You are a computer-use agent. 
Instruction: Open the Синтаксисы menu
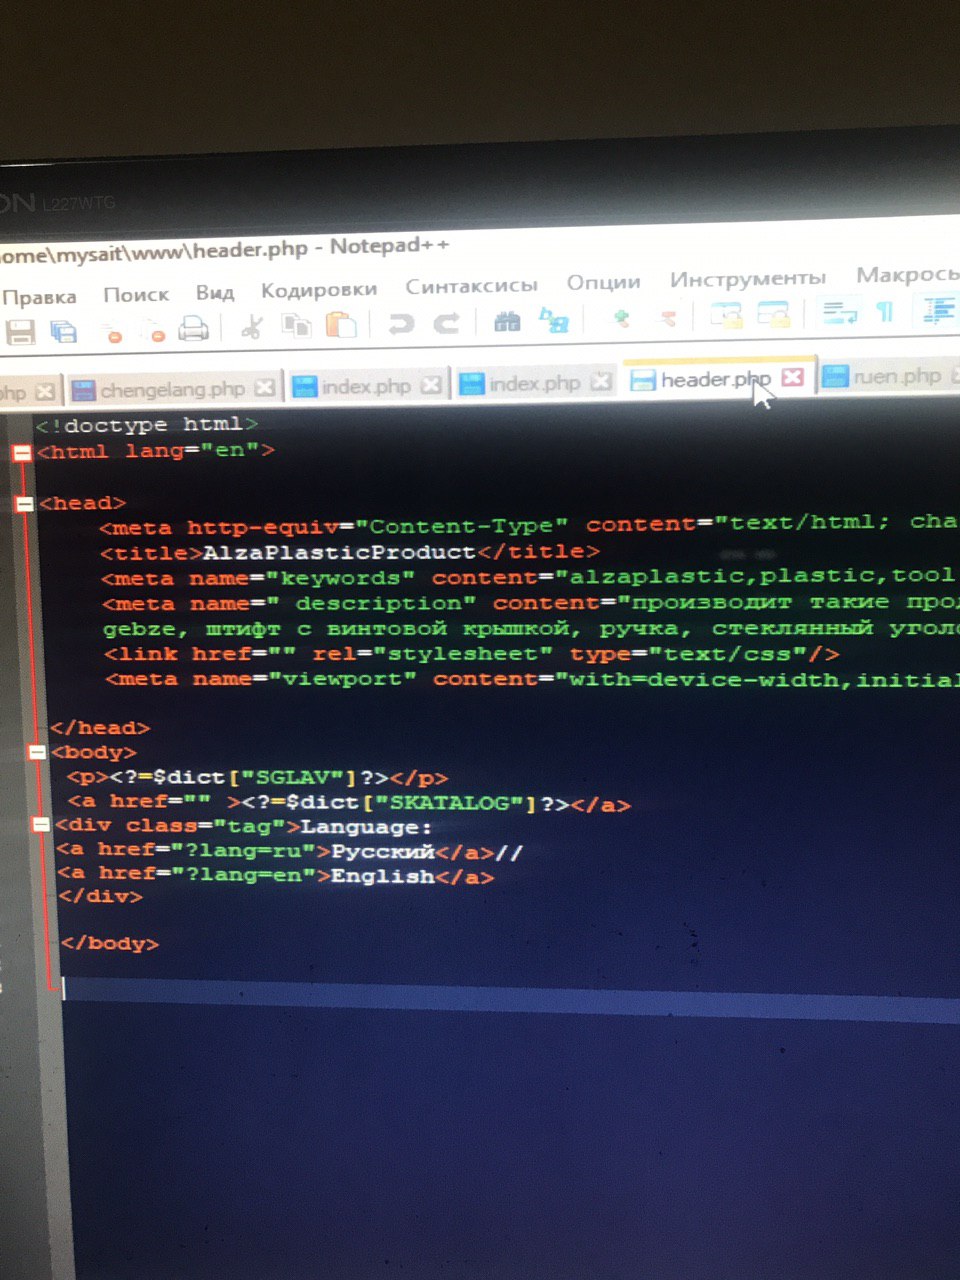472,285
